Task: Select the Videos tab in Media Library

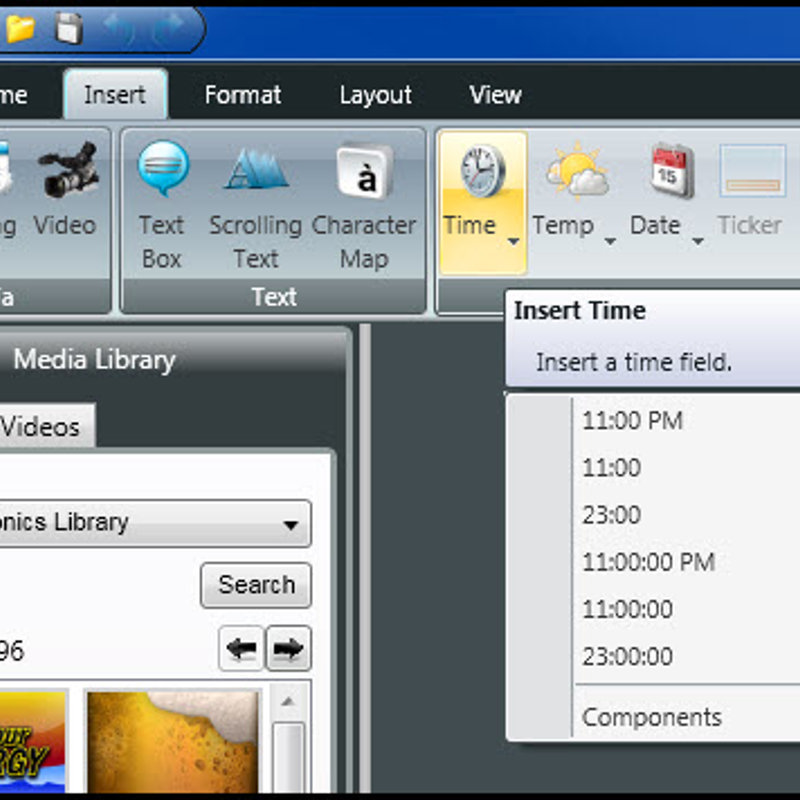Action: pos(41,427)
